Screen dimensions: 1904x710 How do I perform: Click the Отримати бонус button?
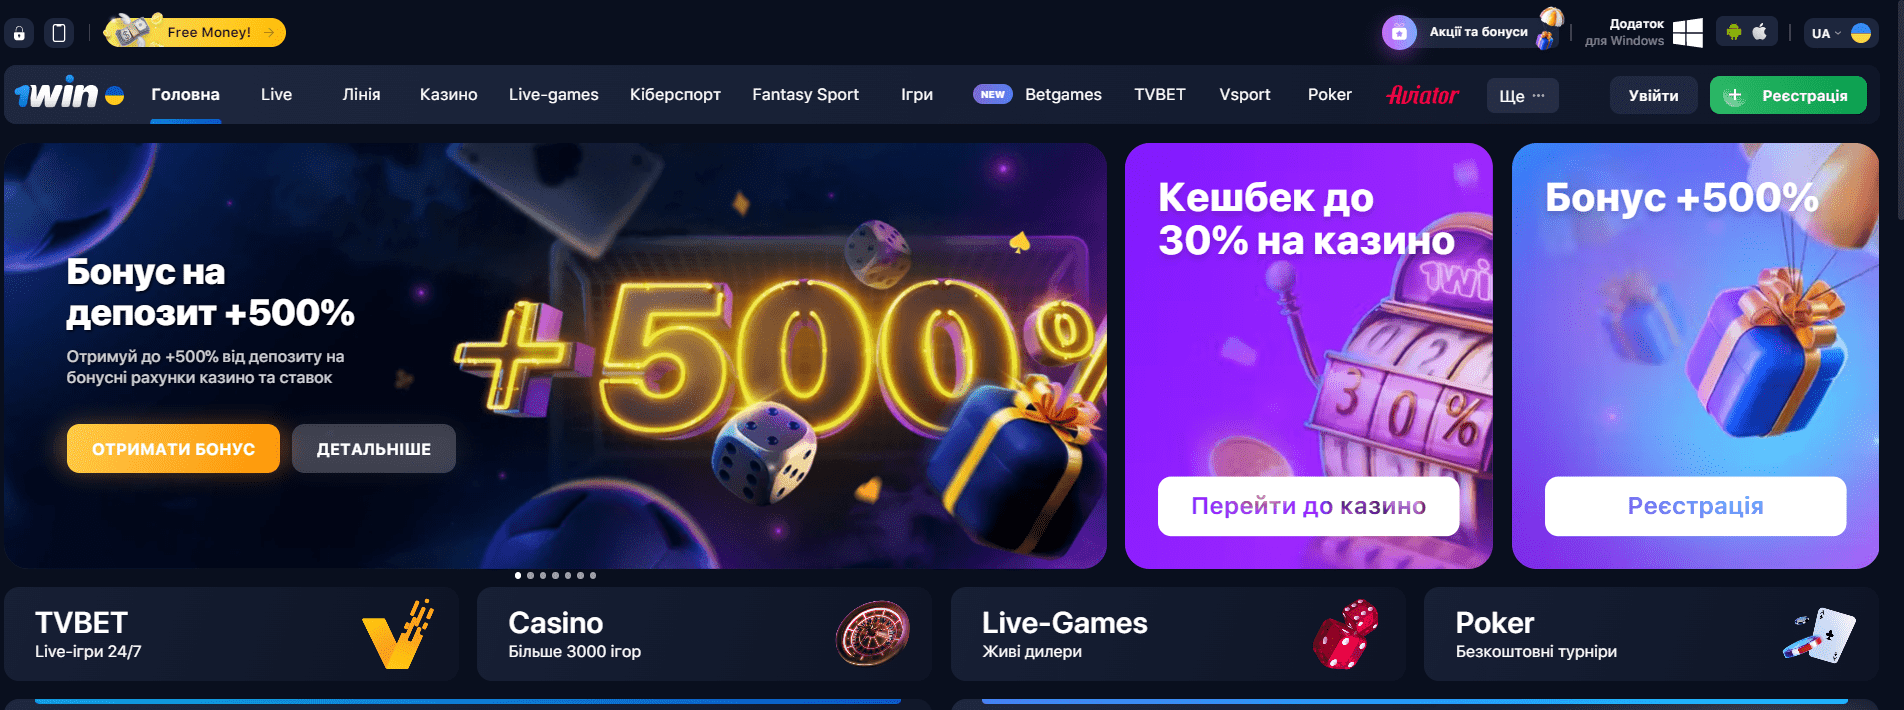173,449
